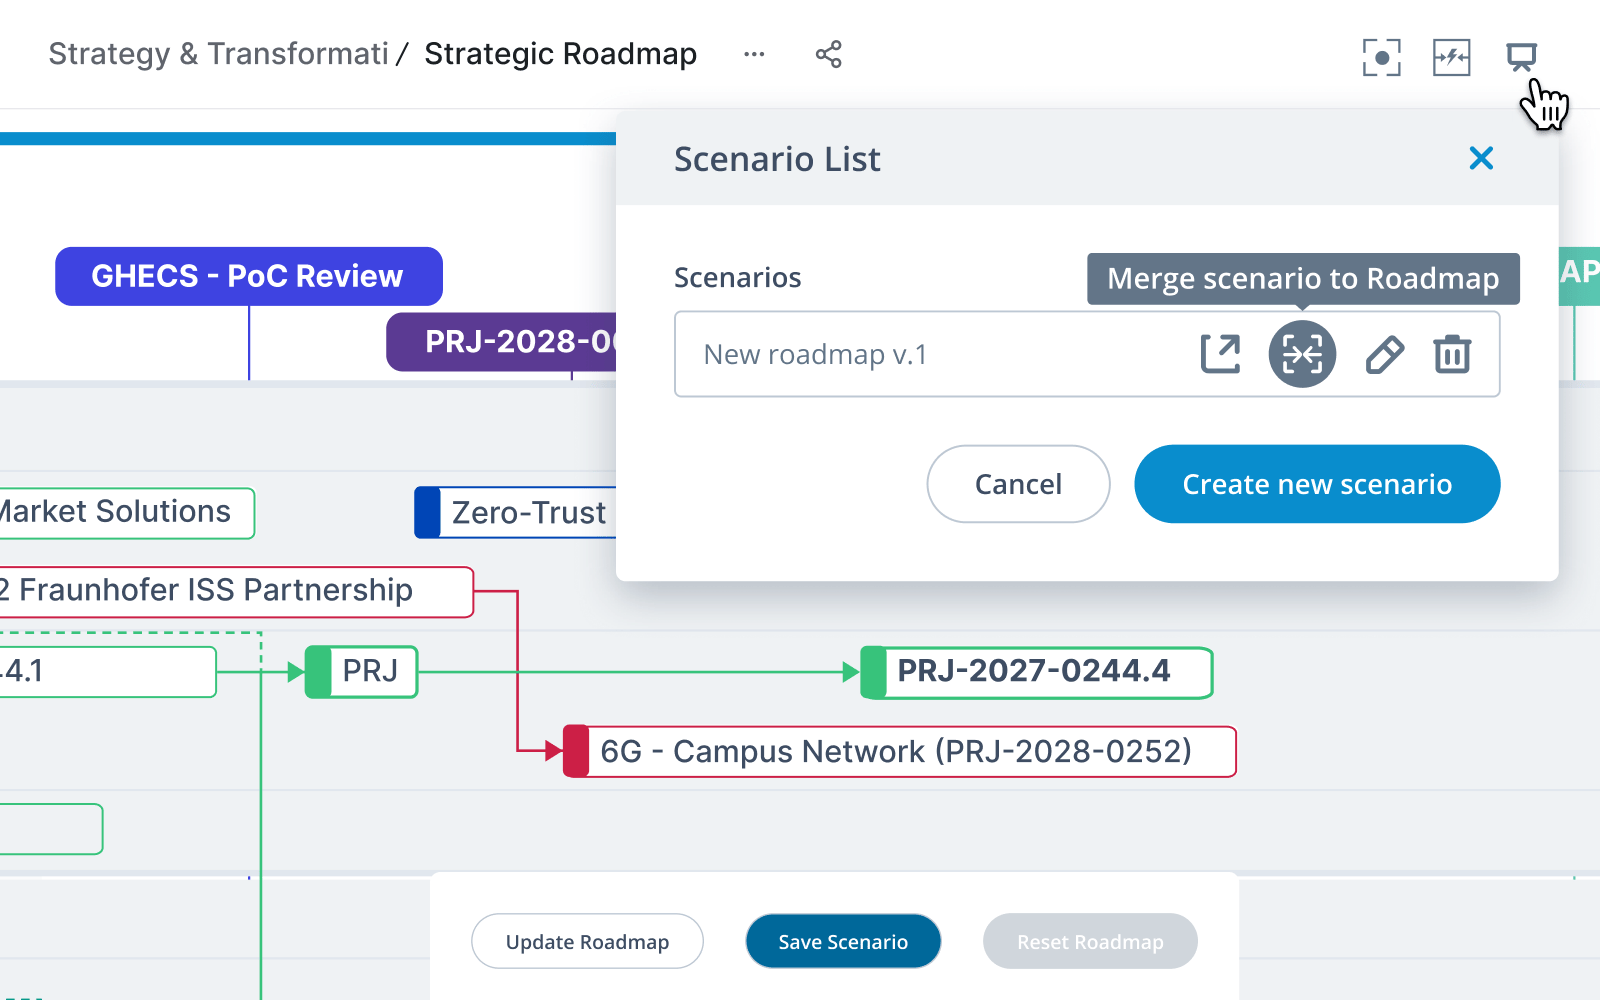Select the Market Solutions roadmap item
Image resolution: width=1600 pixels, height=1000 pixels.
point(127,513)
